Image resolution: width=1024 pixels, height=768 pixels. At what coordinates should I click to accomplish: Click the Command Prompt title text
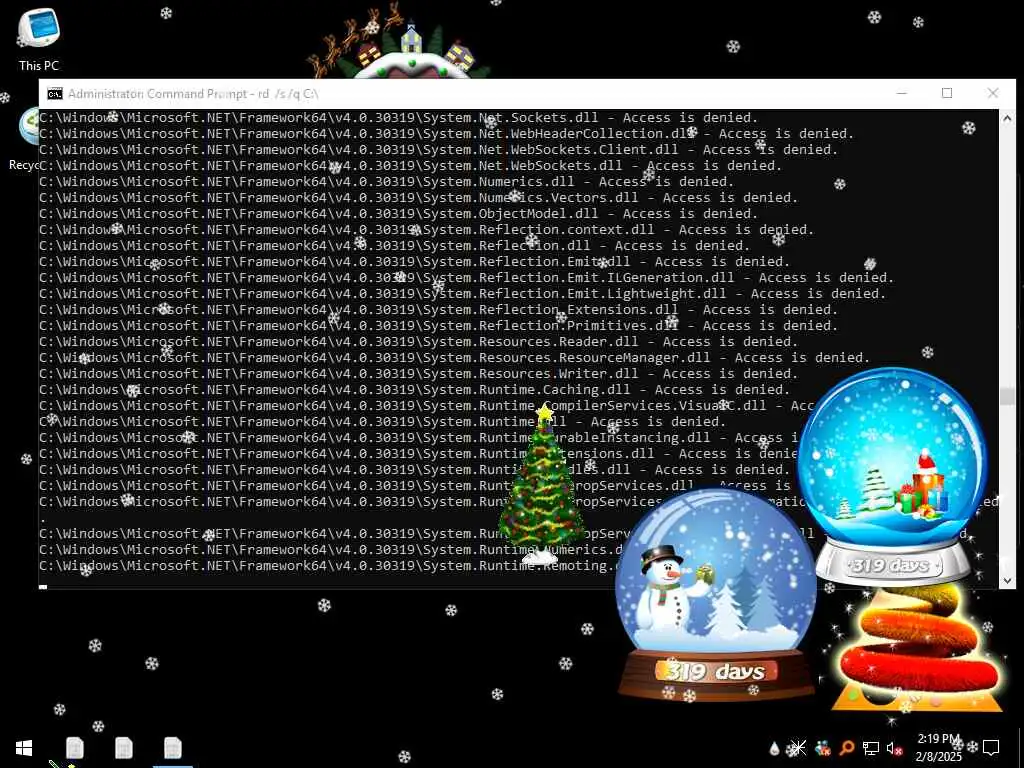tap(193, 94)
